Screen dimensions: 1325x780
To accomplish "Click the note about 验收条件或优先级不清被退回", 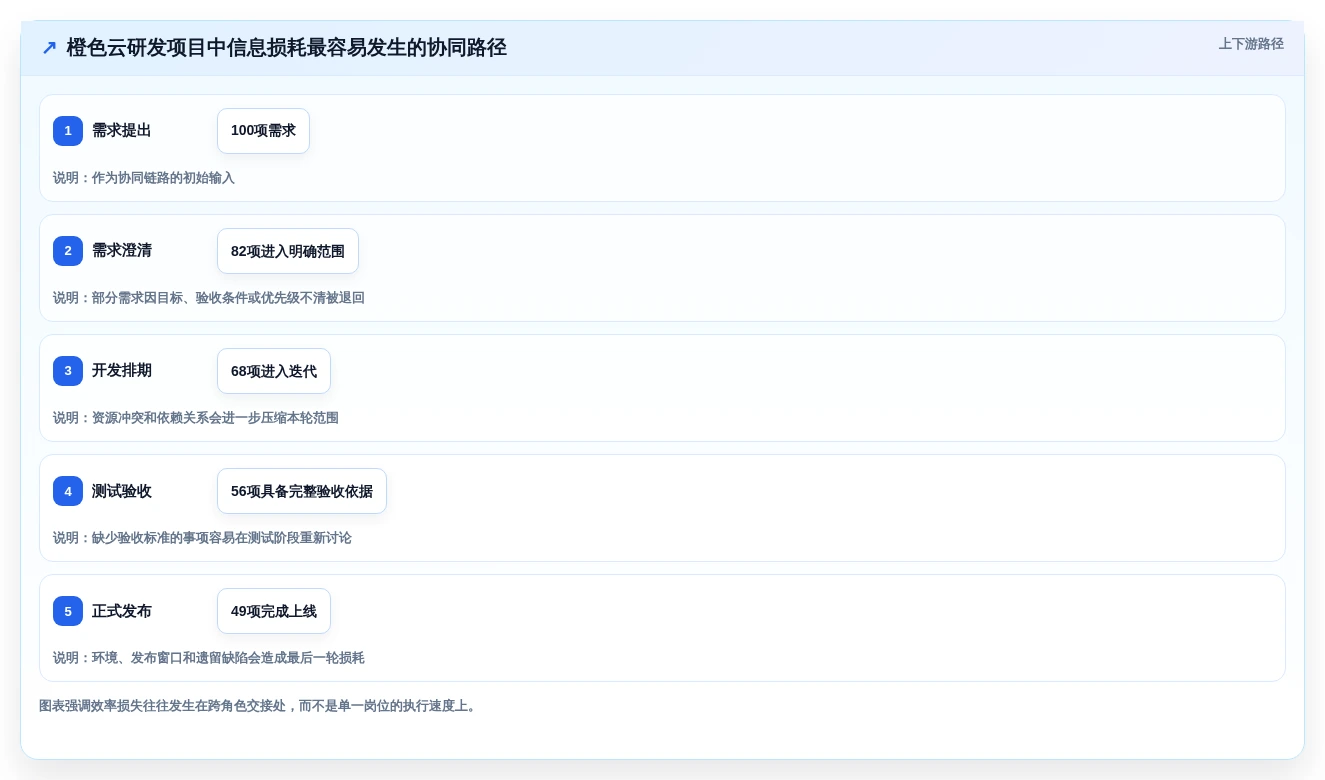I will pyautogui.click(x=209, y=298).
